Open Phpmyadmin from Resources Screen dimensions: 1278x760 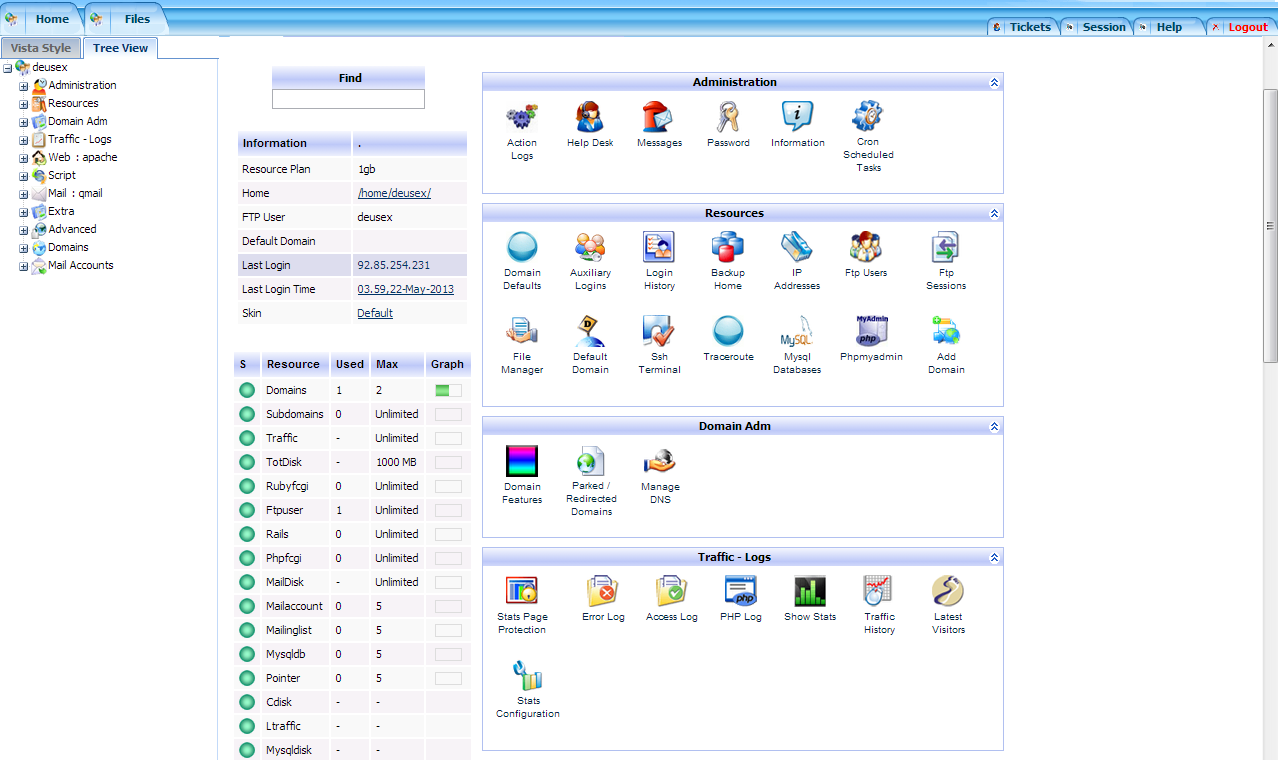871,332
